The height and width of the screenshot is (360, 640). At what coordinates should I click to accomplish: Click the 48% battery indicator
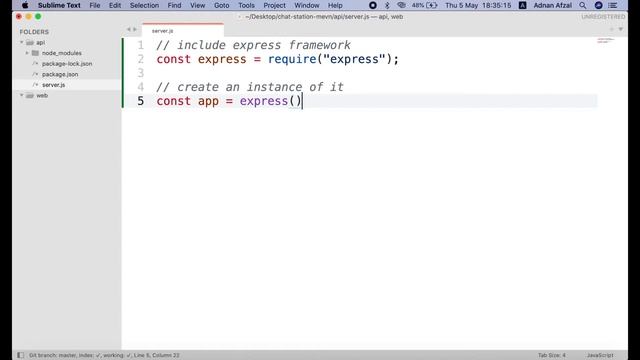(x=424, y=5)
